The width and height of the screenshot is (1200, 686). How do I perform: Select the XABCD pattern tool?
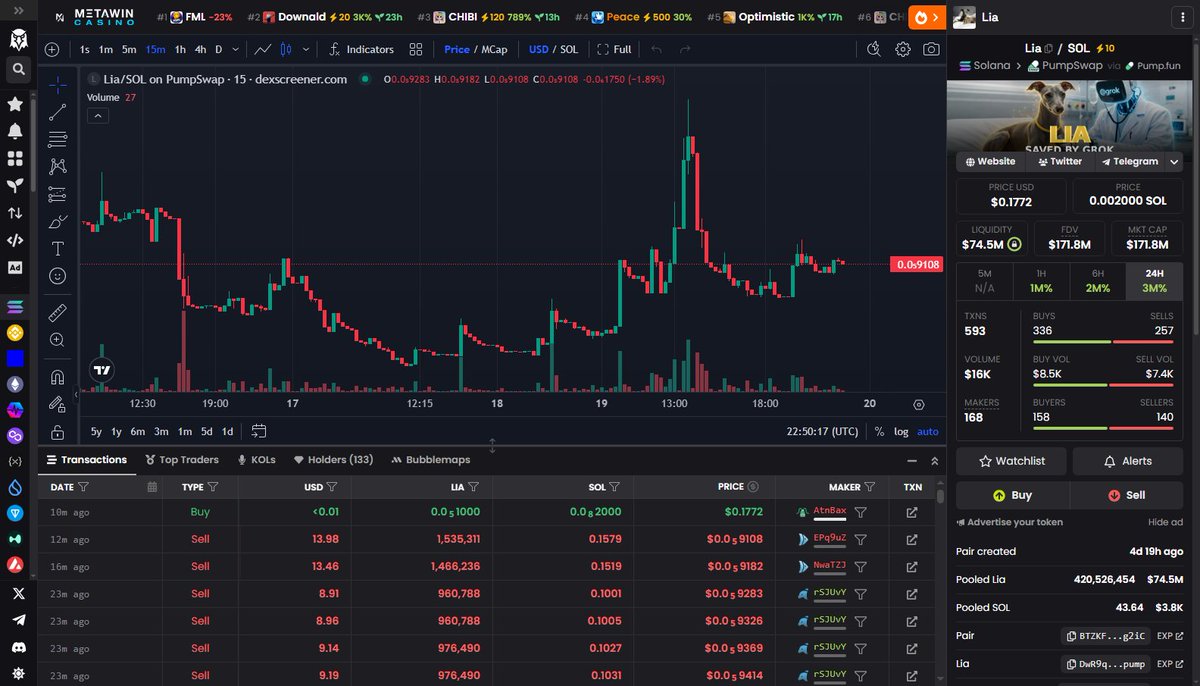[x=58, y=167]
